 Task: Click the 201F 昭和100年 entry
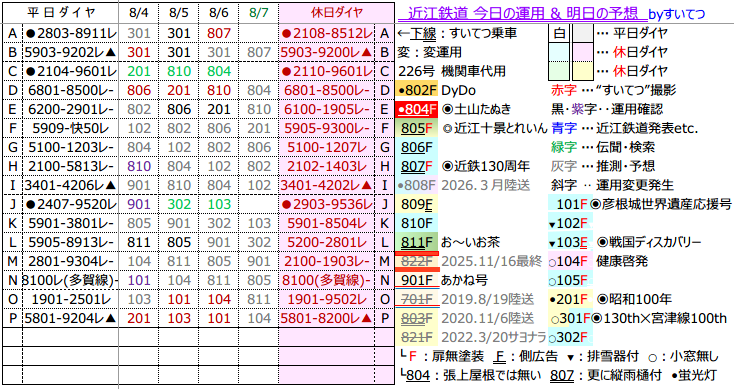pyautogui.click(x=611, y=299)
